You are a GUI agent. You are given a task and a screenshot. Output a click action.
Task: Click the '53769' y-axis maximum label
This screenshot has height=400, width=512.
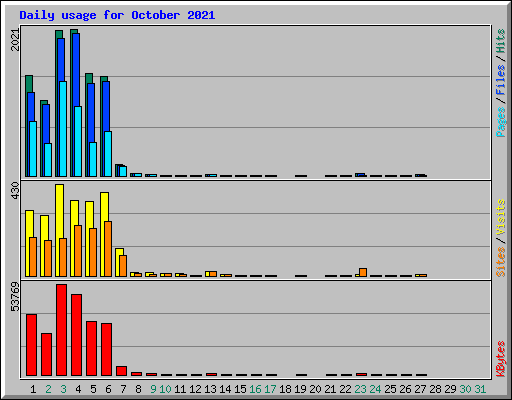pyautogui.click(x=15, y=297)
